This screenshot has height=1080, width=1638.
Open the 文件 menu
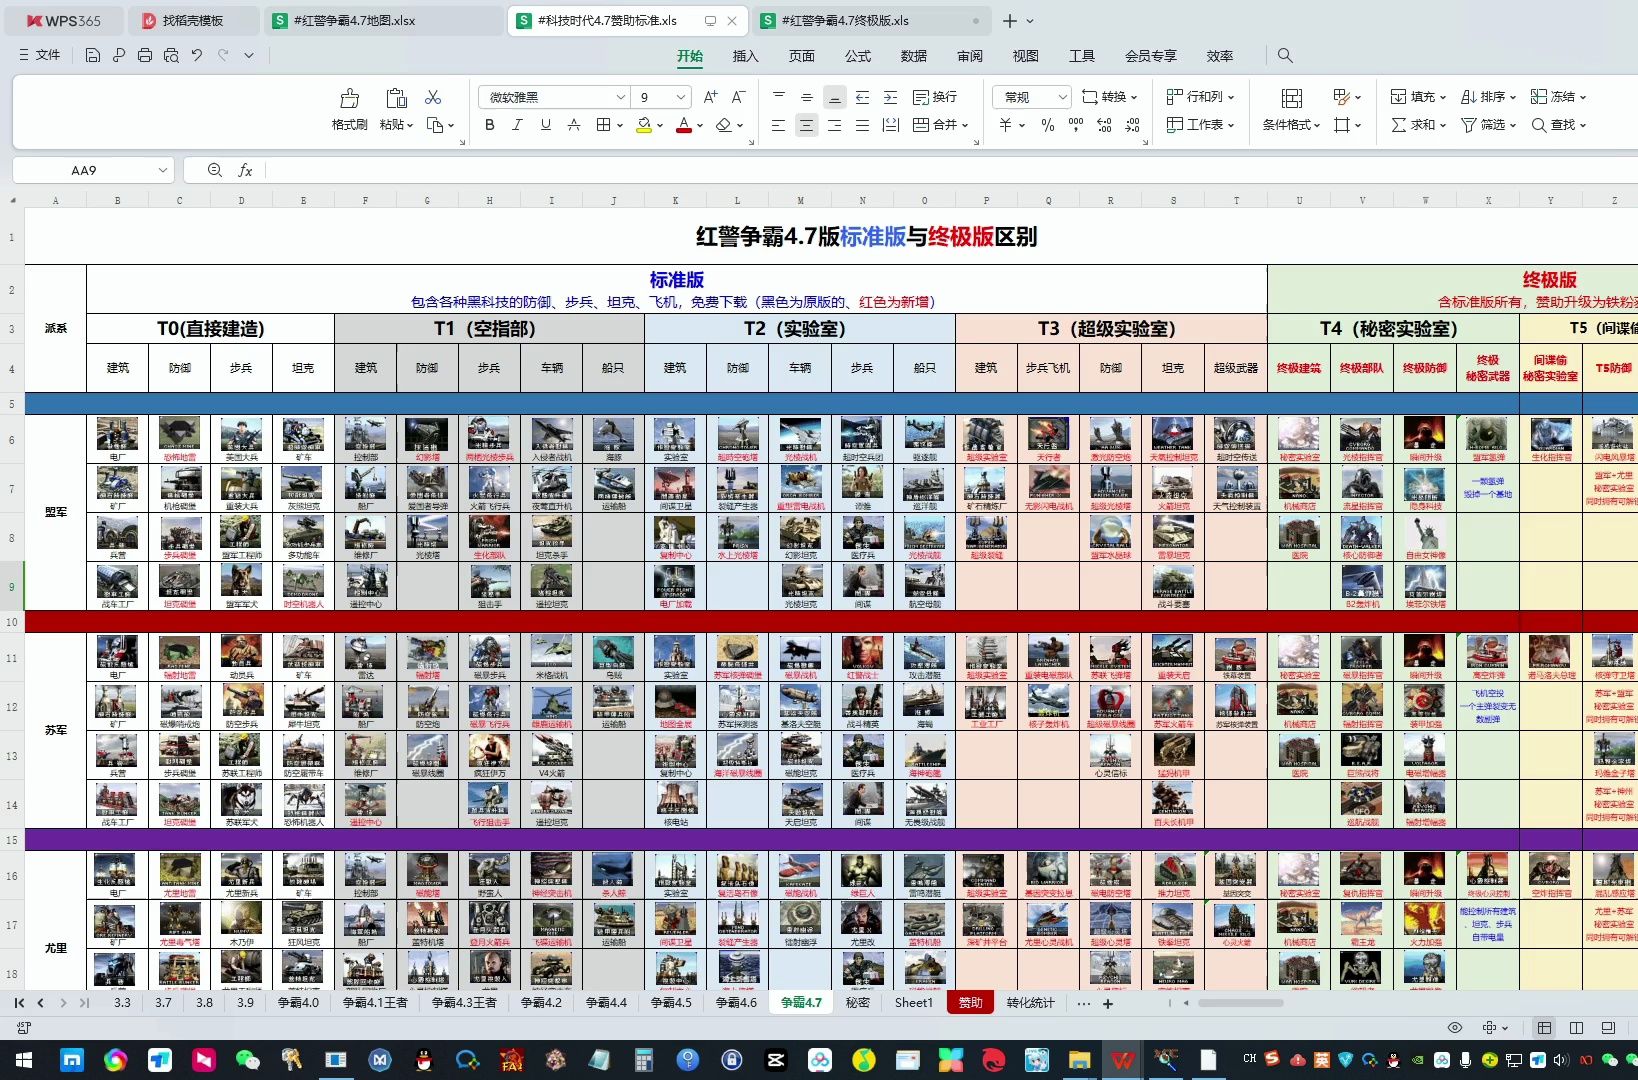click(x=40, y=55)
